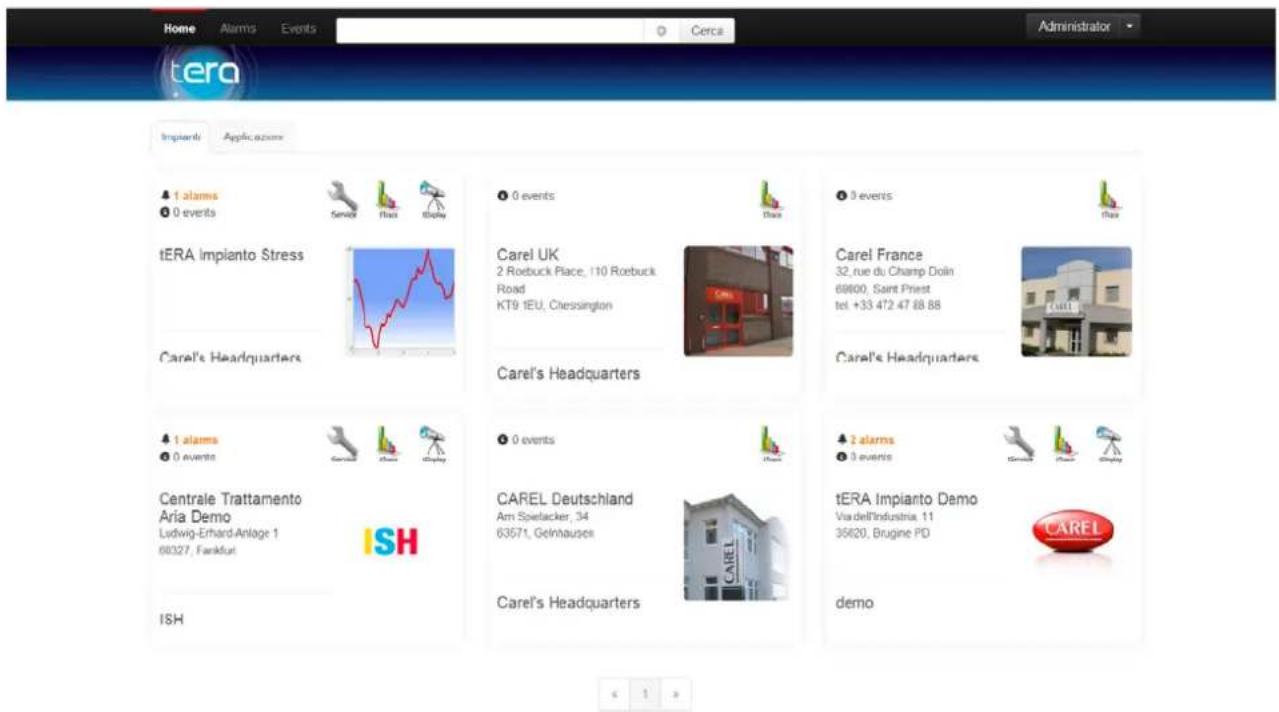Open the Administrator dropdown menu
1279x712 pixels.
(1083, 27)
